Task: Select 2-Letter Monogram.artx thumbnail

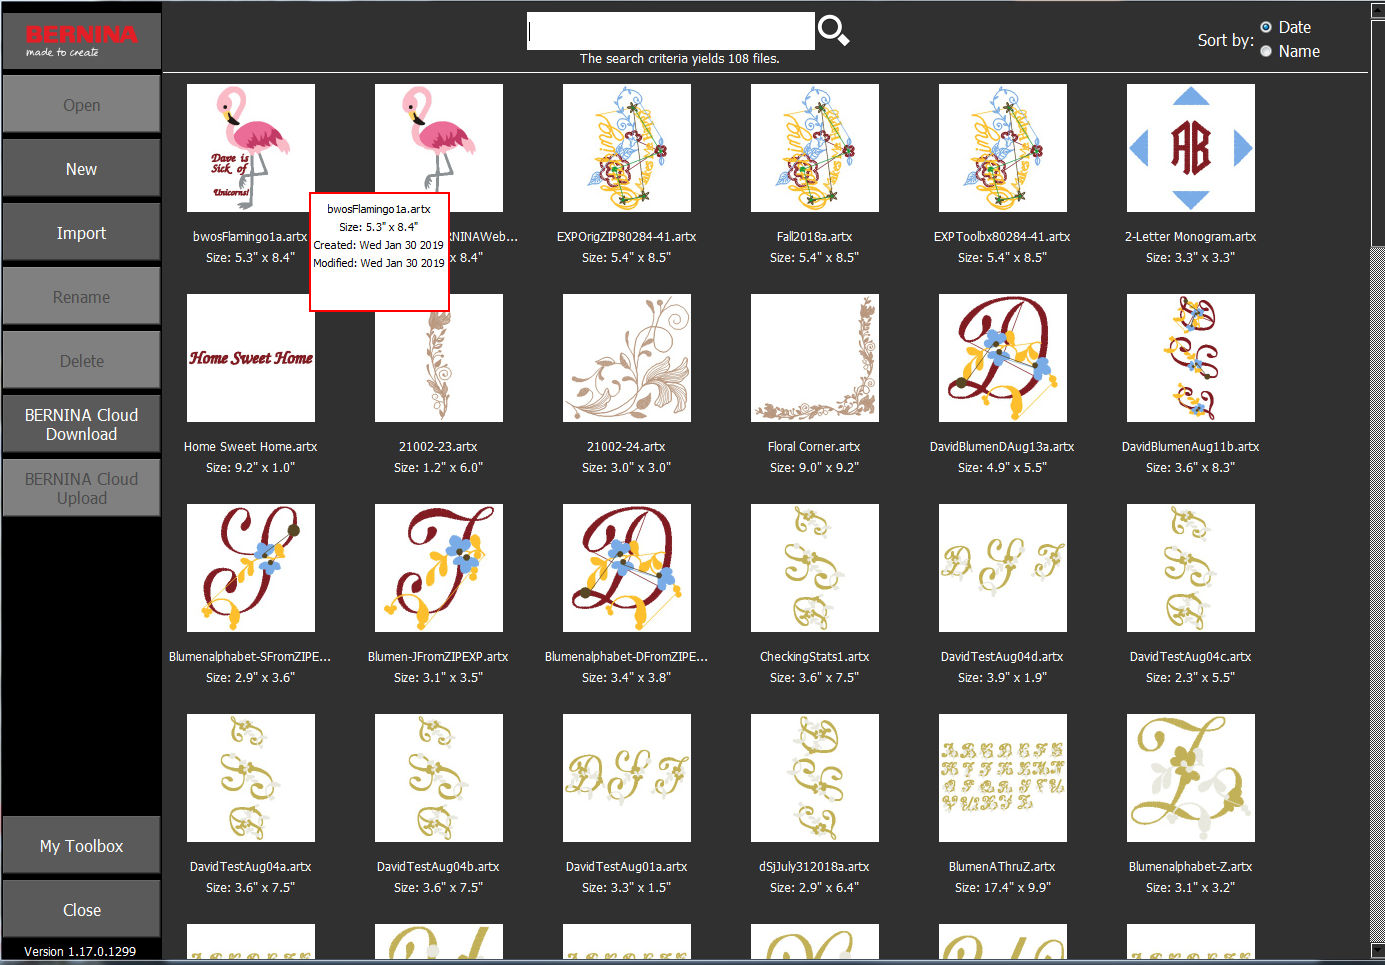Action: tap(1191, 148)
